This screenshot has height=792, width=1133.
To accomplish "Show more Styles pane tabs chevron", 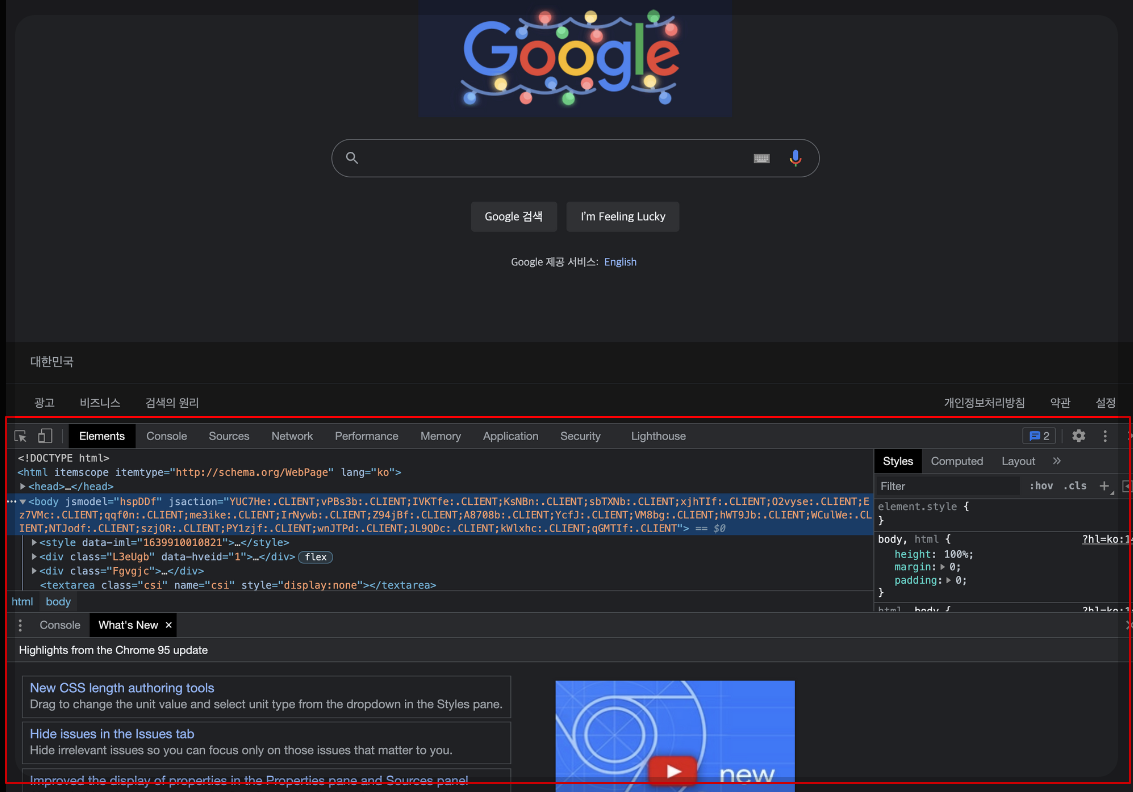I will pyautogui.click(x=1056, y=461).
